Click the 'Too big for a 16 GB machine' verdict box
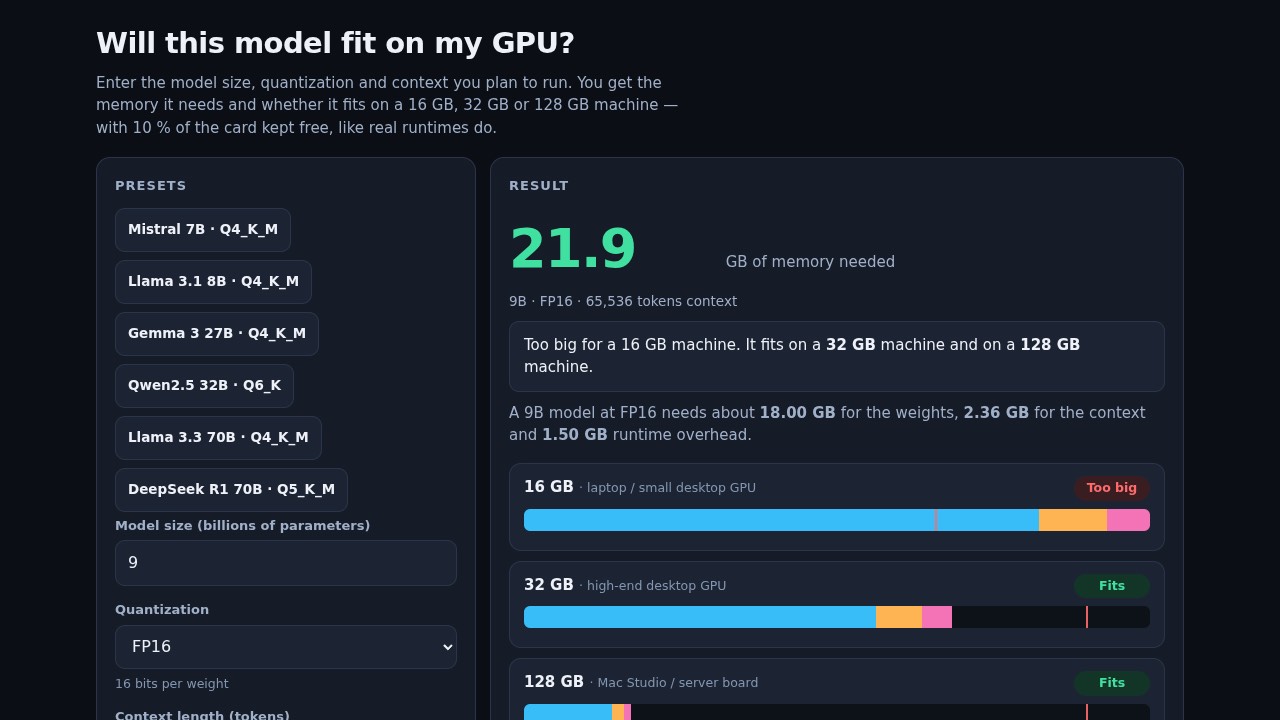This screenshot has height=720, width=1280. click(x=837, y=356)
